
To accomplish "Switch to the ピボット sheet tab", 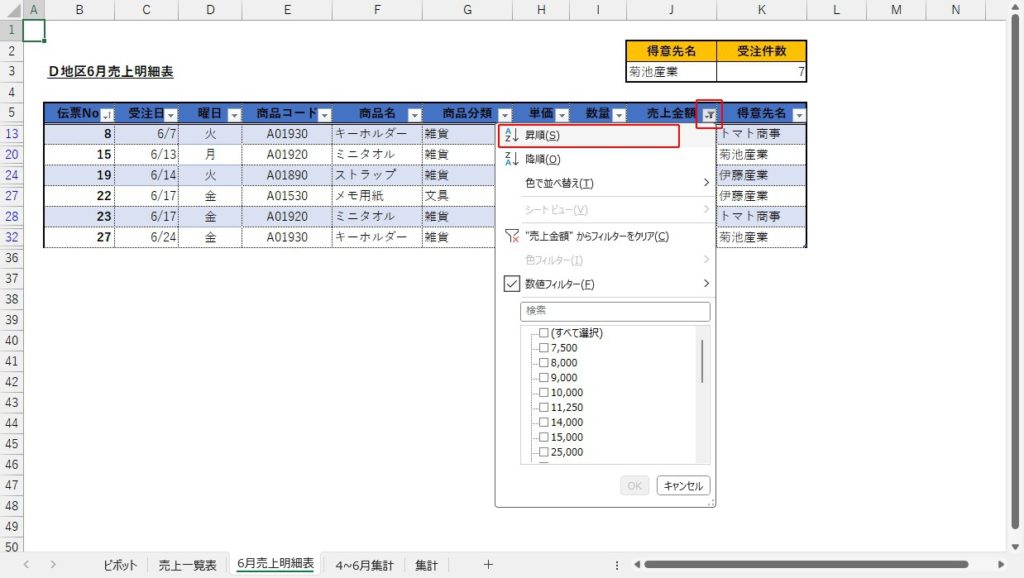I will (121, 565).
